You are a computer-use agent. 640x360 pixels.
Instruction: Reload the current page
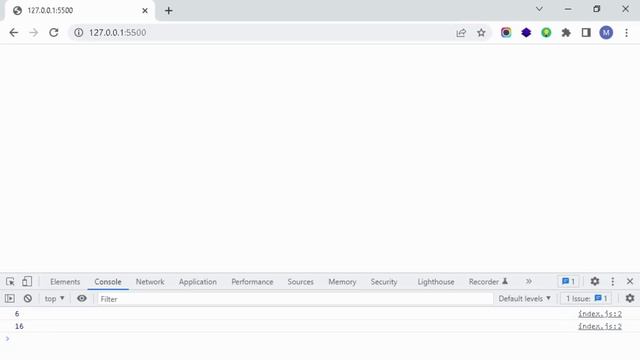pos(53,33)
